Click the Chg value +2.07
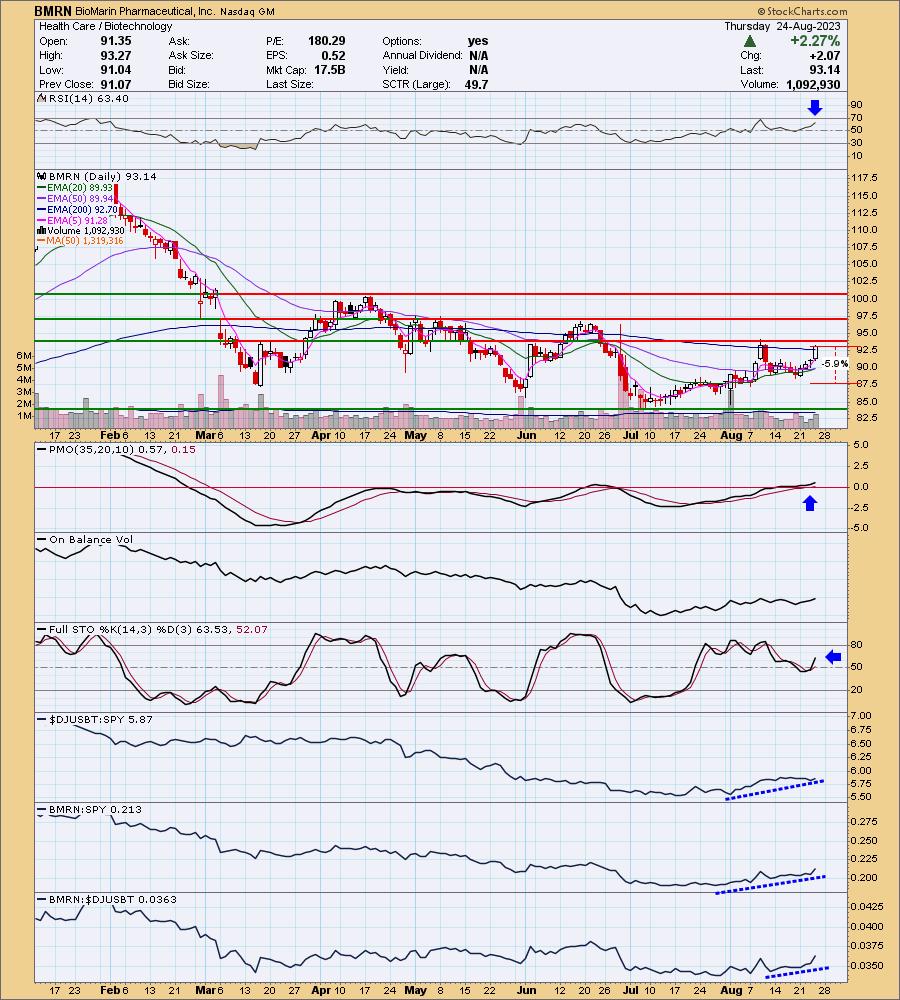The width and height of the screenshot is (900, 1000). tap(823, 55)
